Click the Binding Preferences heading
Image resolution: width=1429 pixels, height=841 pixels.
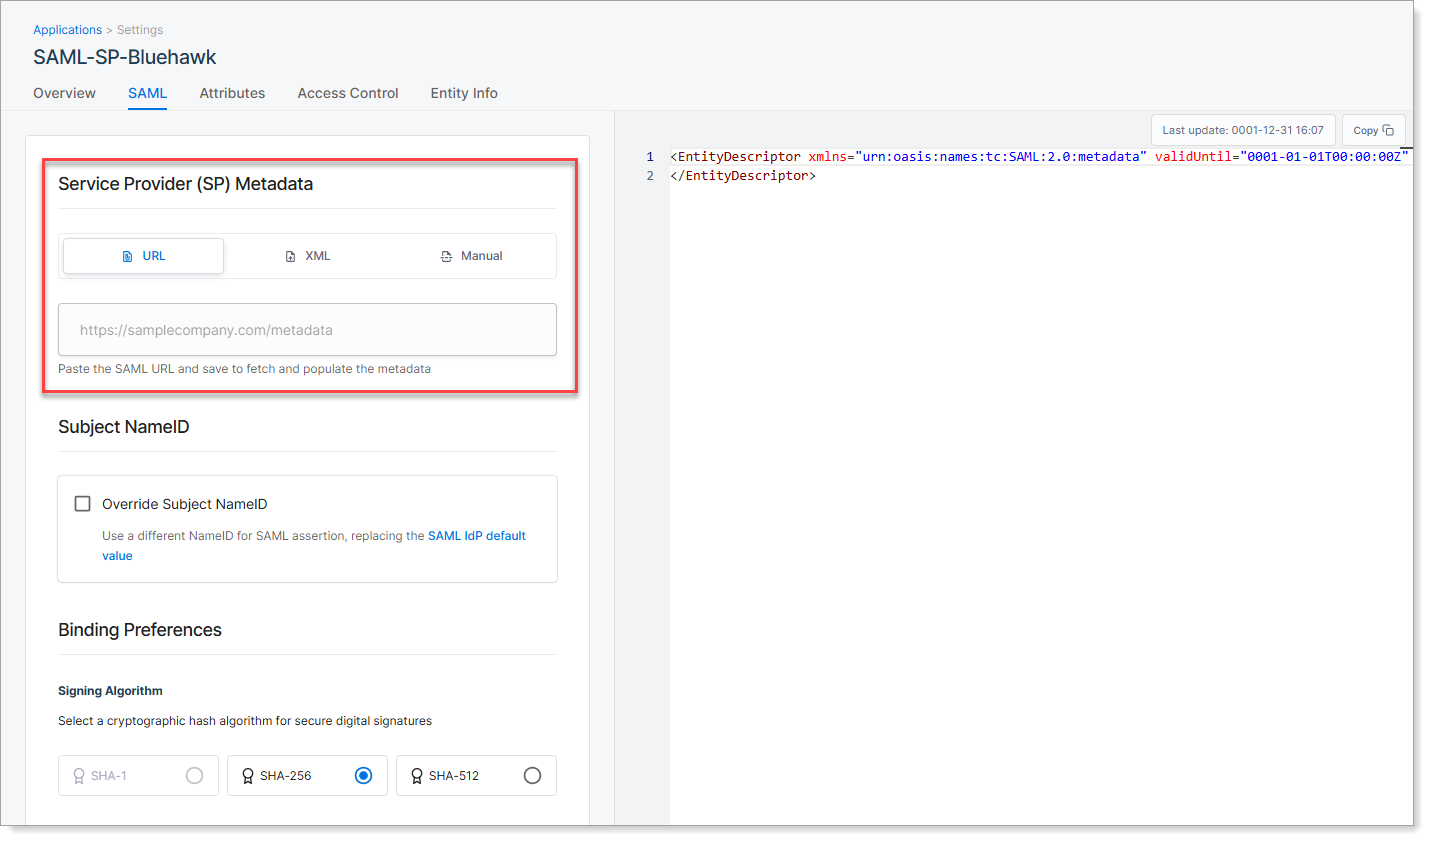(x=140, y=630)
